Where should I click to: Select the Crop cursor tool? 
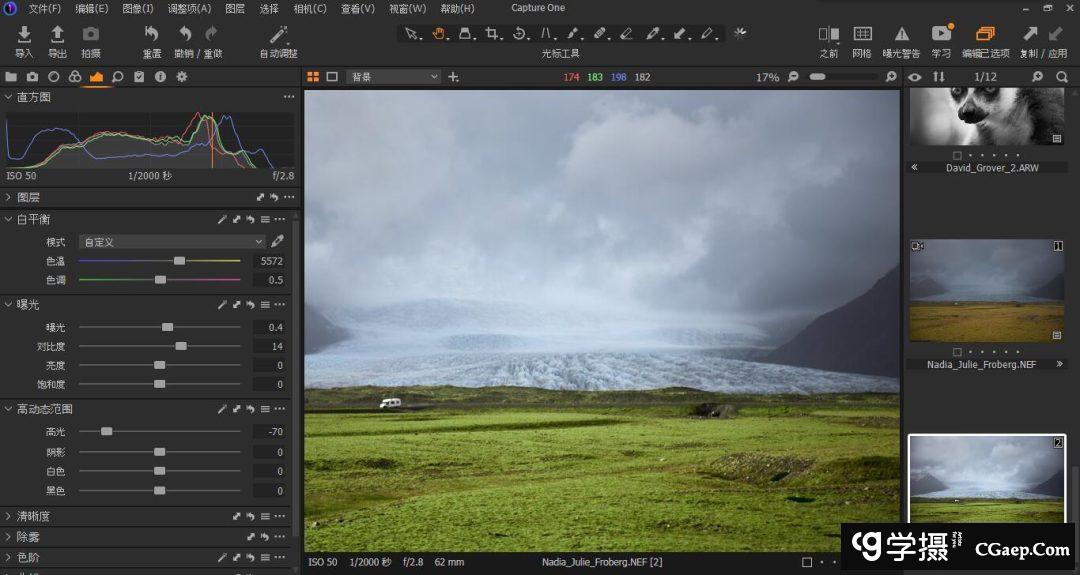coord(492,34)
